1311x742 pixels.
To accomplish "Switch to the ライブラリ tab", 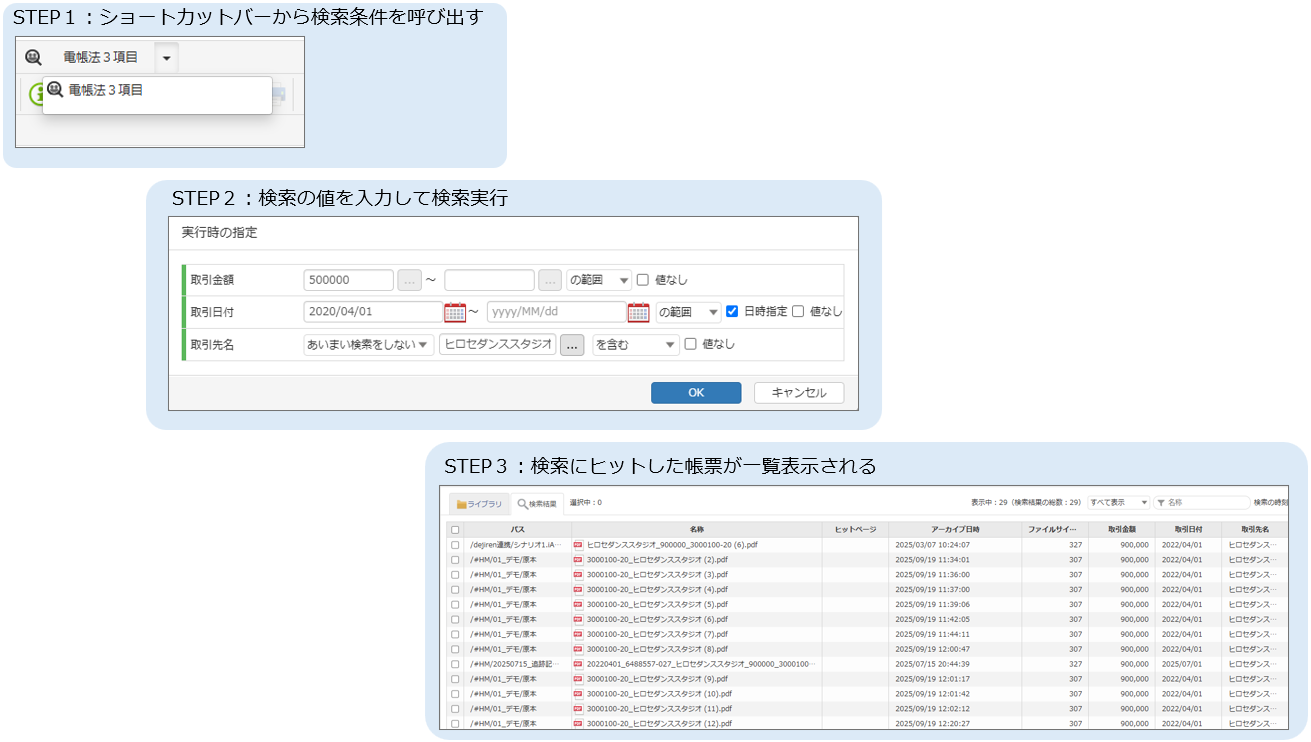I will pyautogui.click(x=479, y=504).
